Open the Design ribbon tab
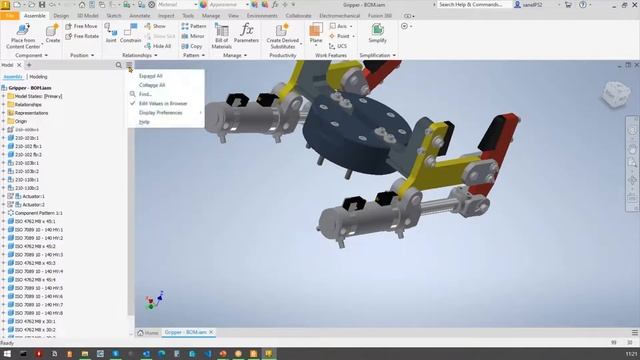This screenshot has width=640, height=360. click(61, 16)
